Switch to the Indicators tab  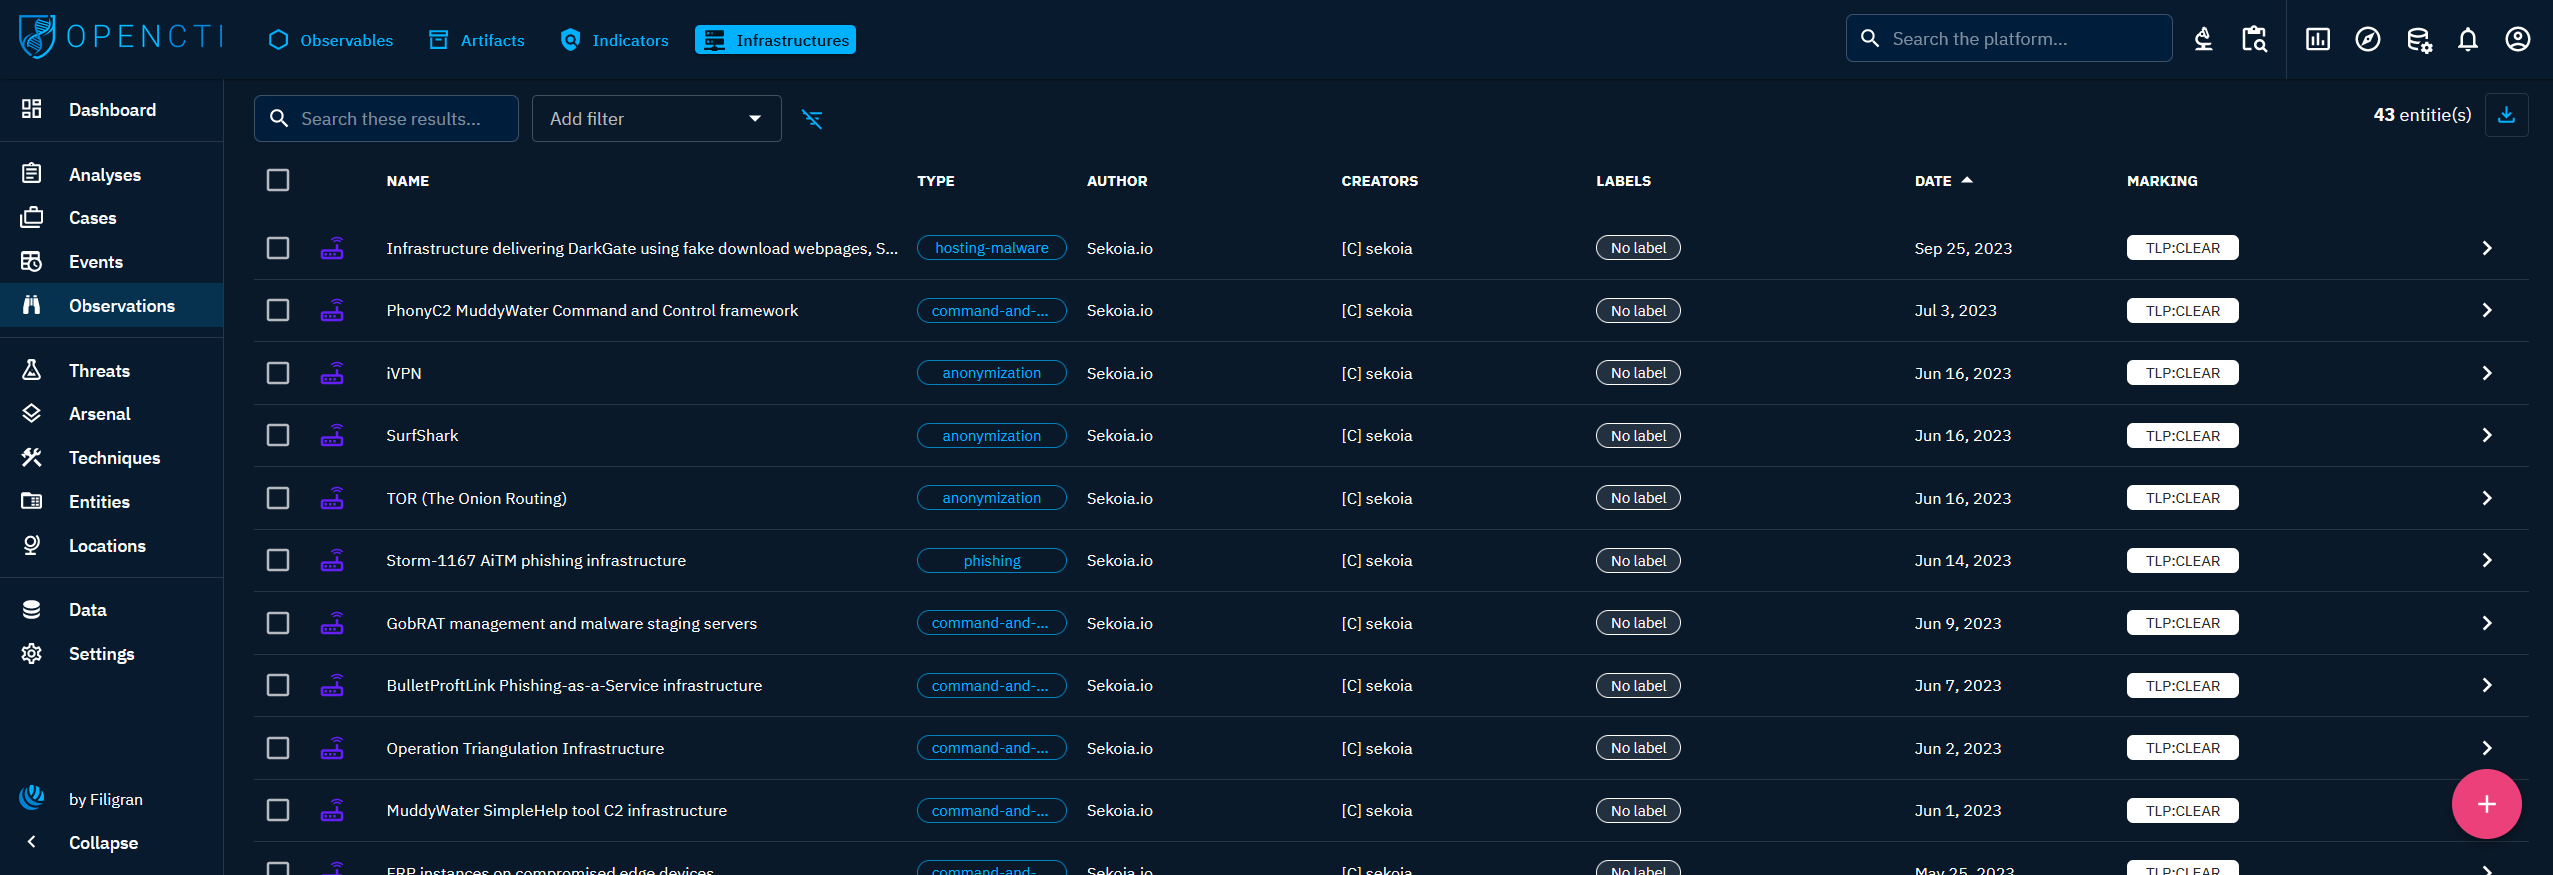click(614, 40)
